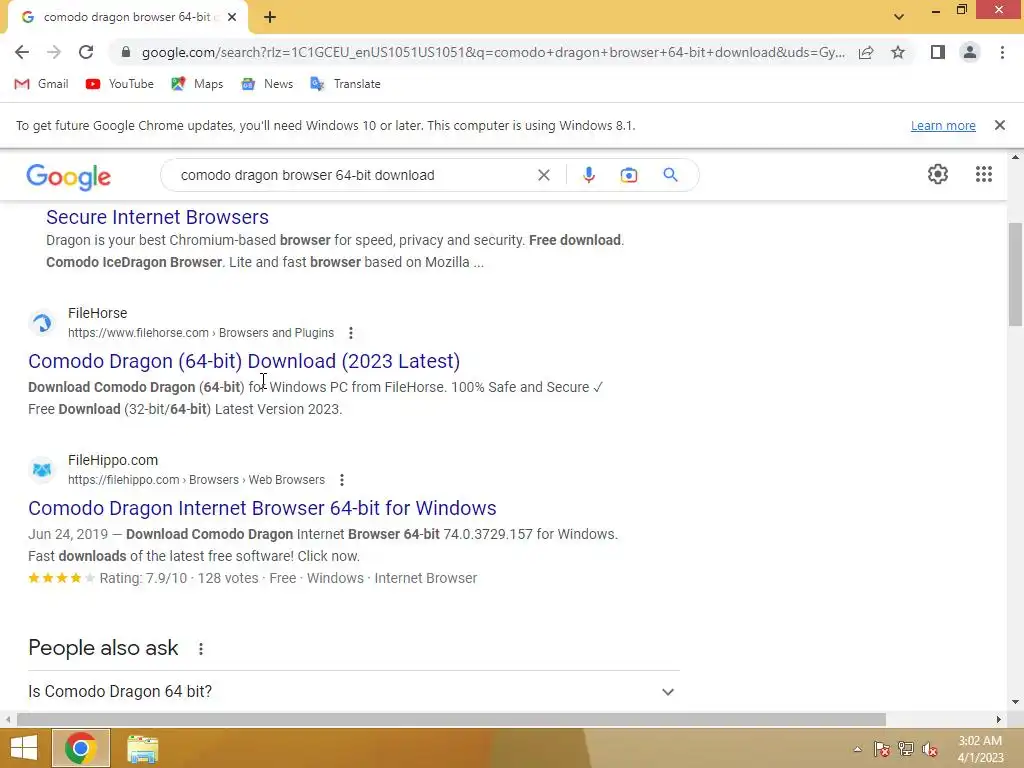Click the Chrome taskbar icon
This screenshot has width=1024, height=768.
point(81,748)
